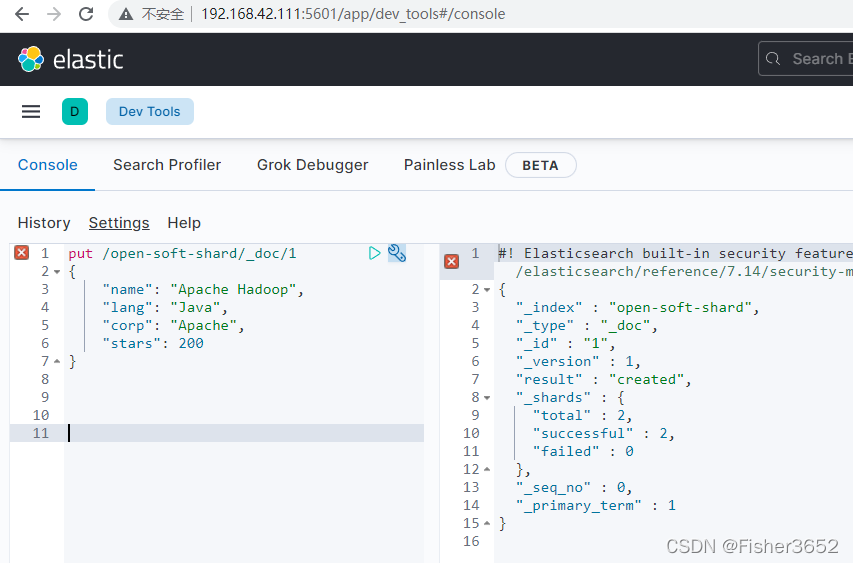This screenshot has height=563, width=853.
Task: Click the browser forward arrow
Action: 54,14
